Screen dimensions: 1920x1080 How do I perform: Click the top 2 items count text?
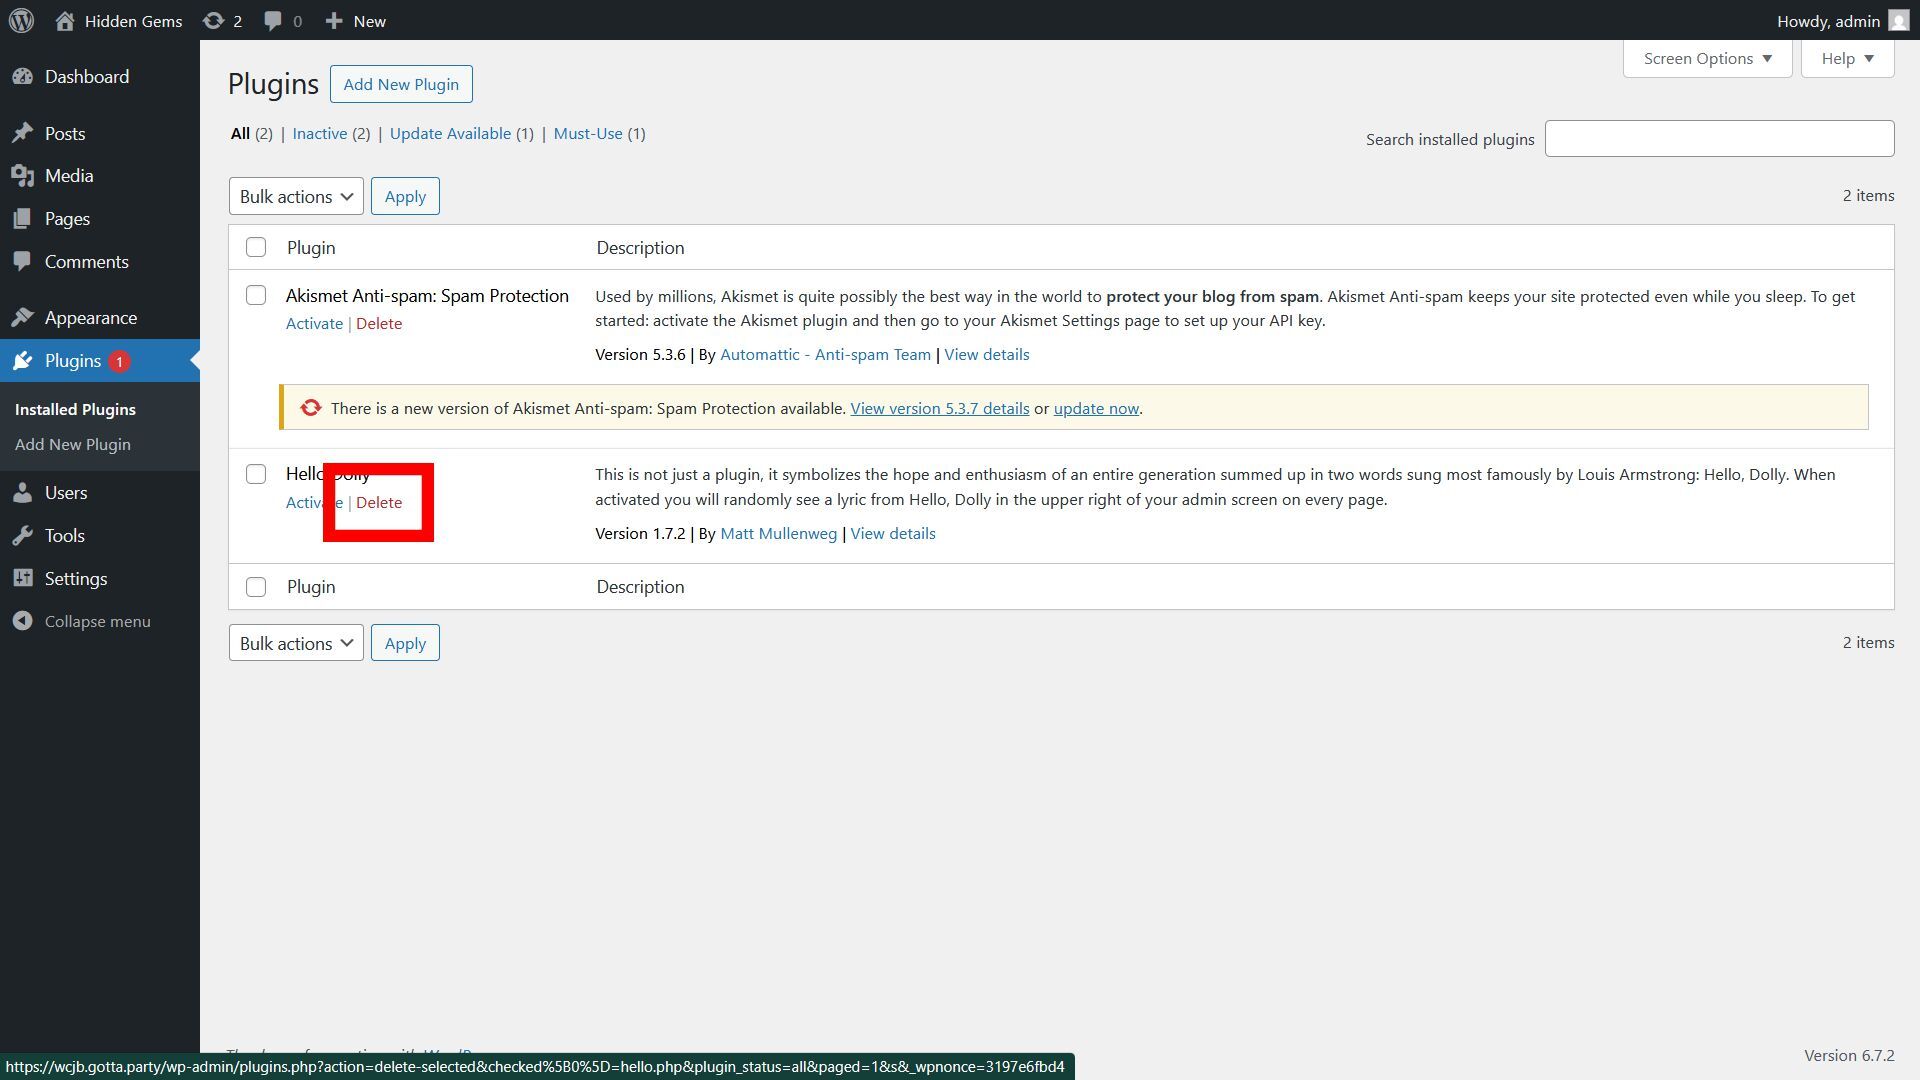[1868, 195]
